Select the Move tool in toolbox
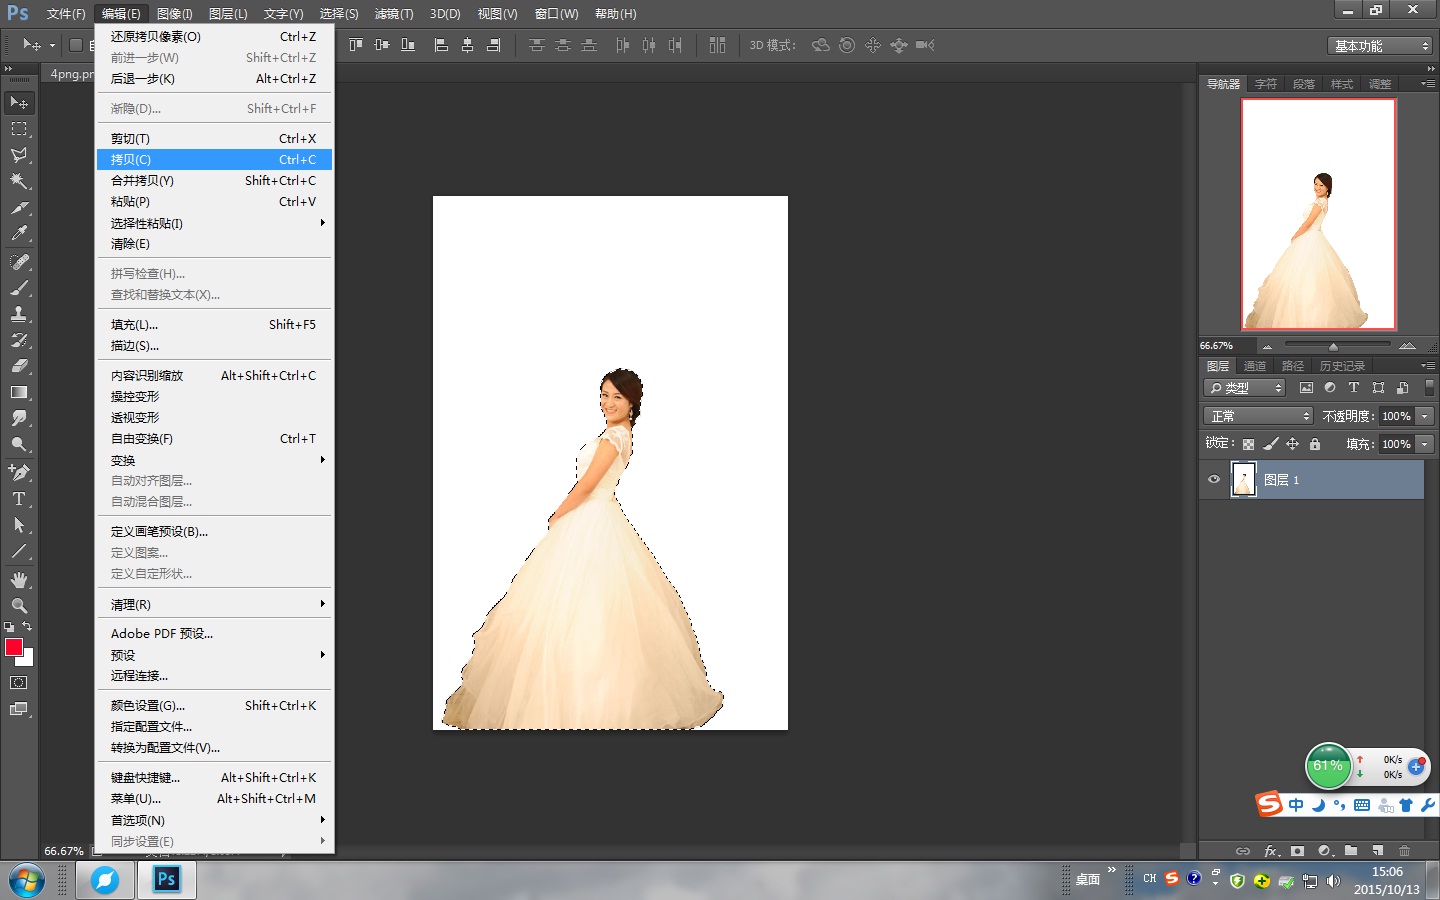This screenshot has height=900, width=1440. (19, 103)
